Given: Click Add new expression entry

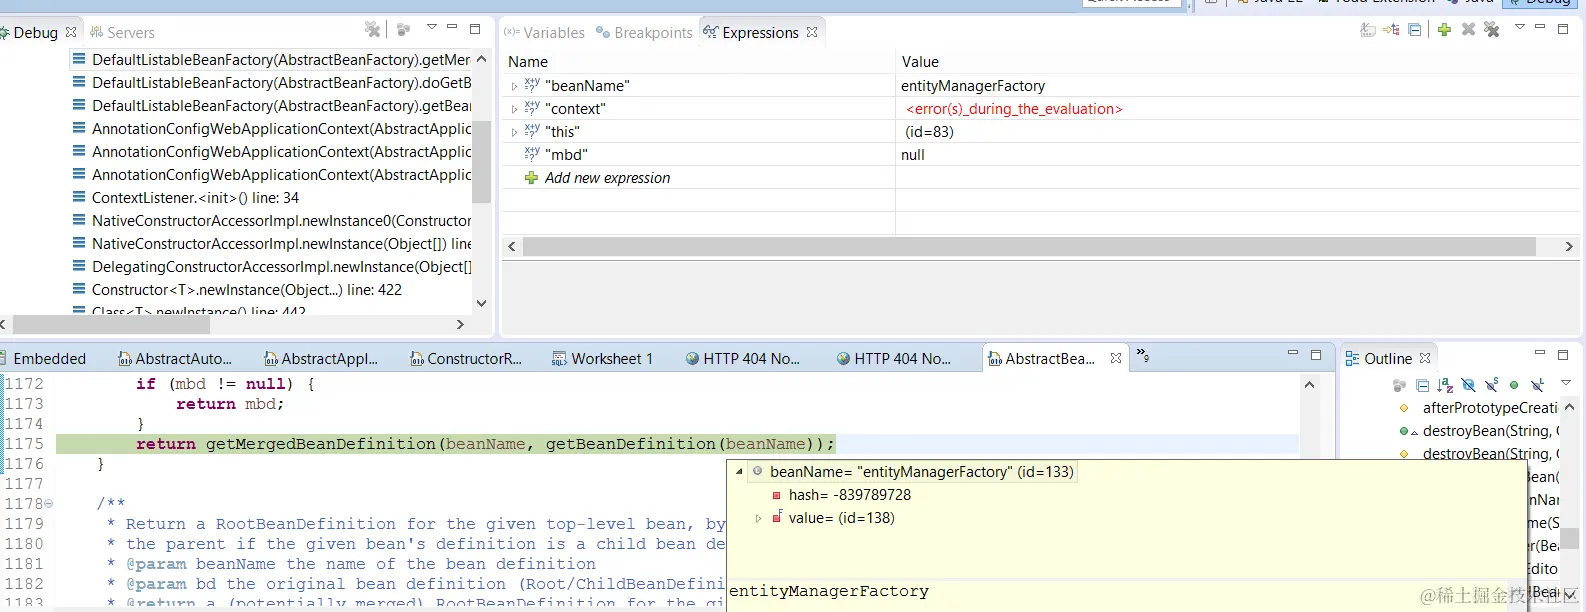Looking at the screenshot, I should (x=607, y=178).
